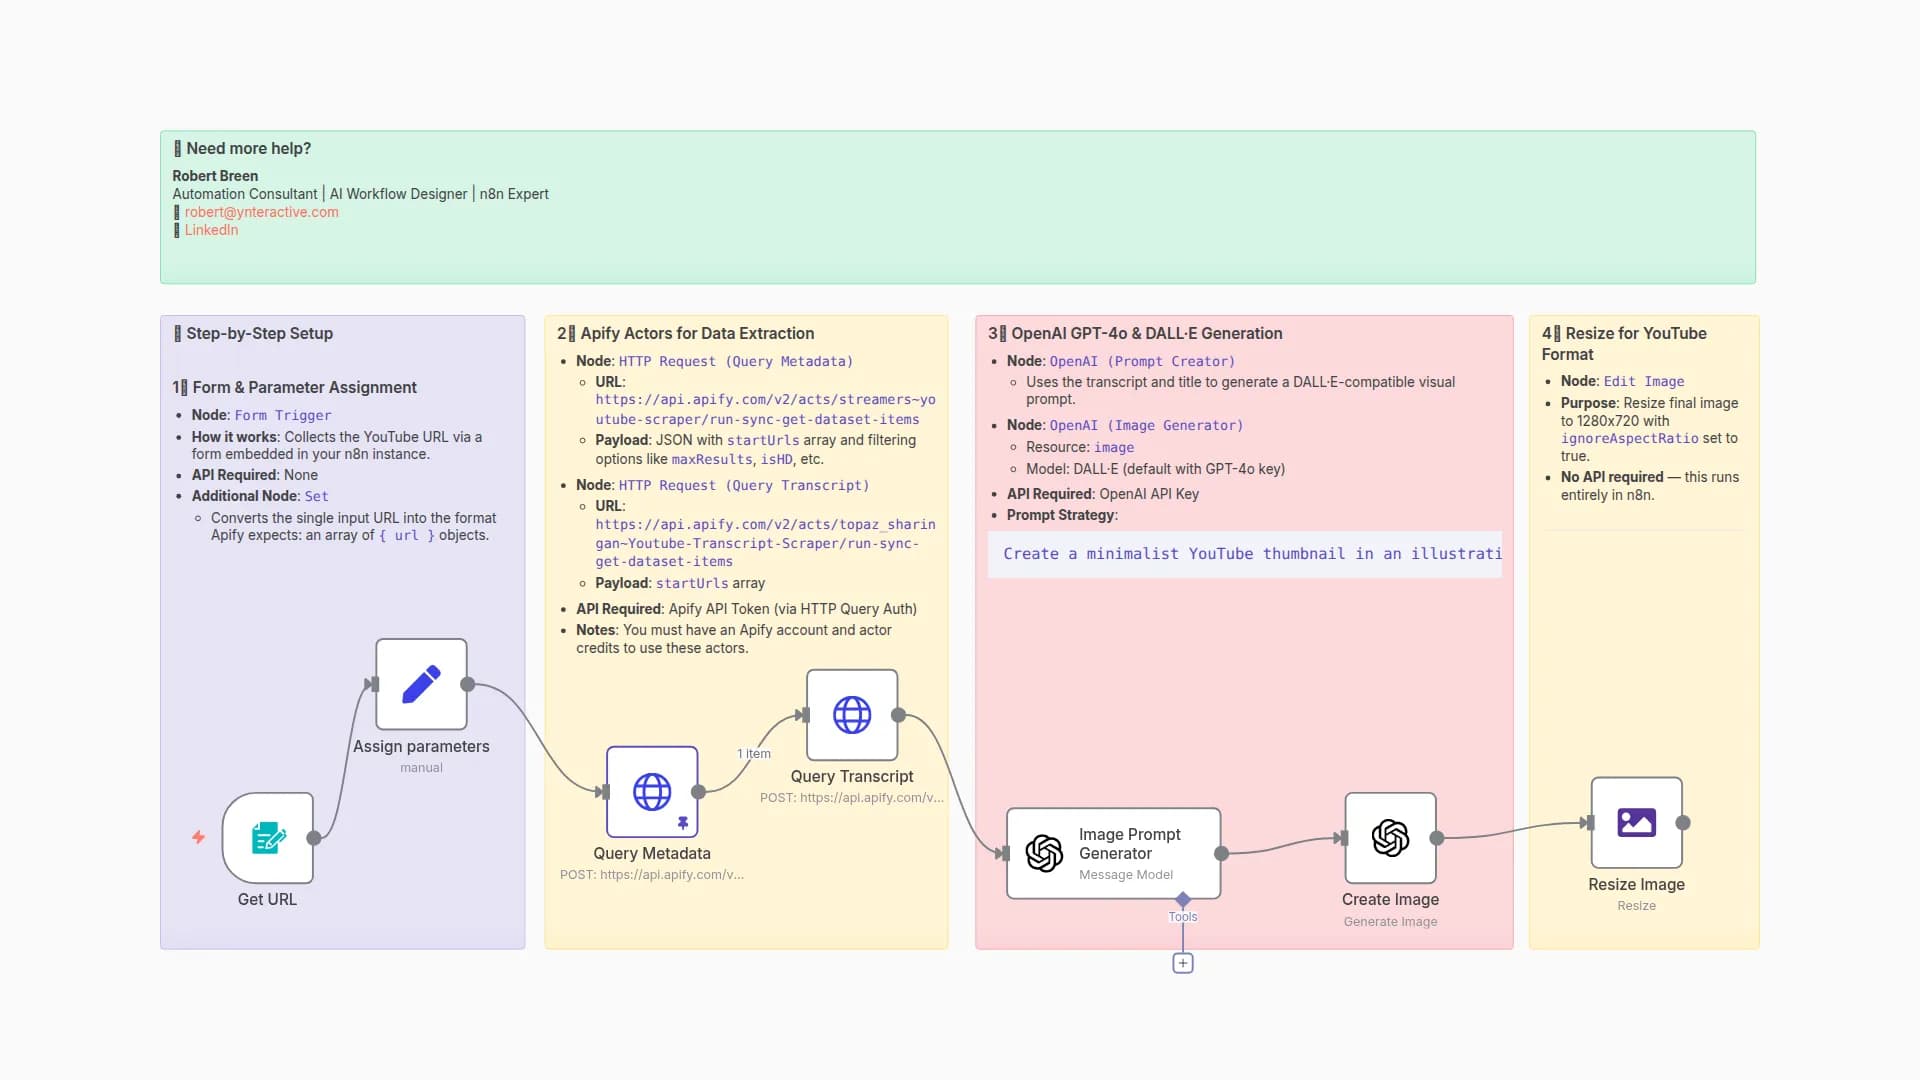Select the Image Prompt Generator OpenAI node

click(1113, 853)
